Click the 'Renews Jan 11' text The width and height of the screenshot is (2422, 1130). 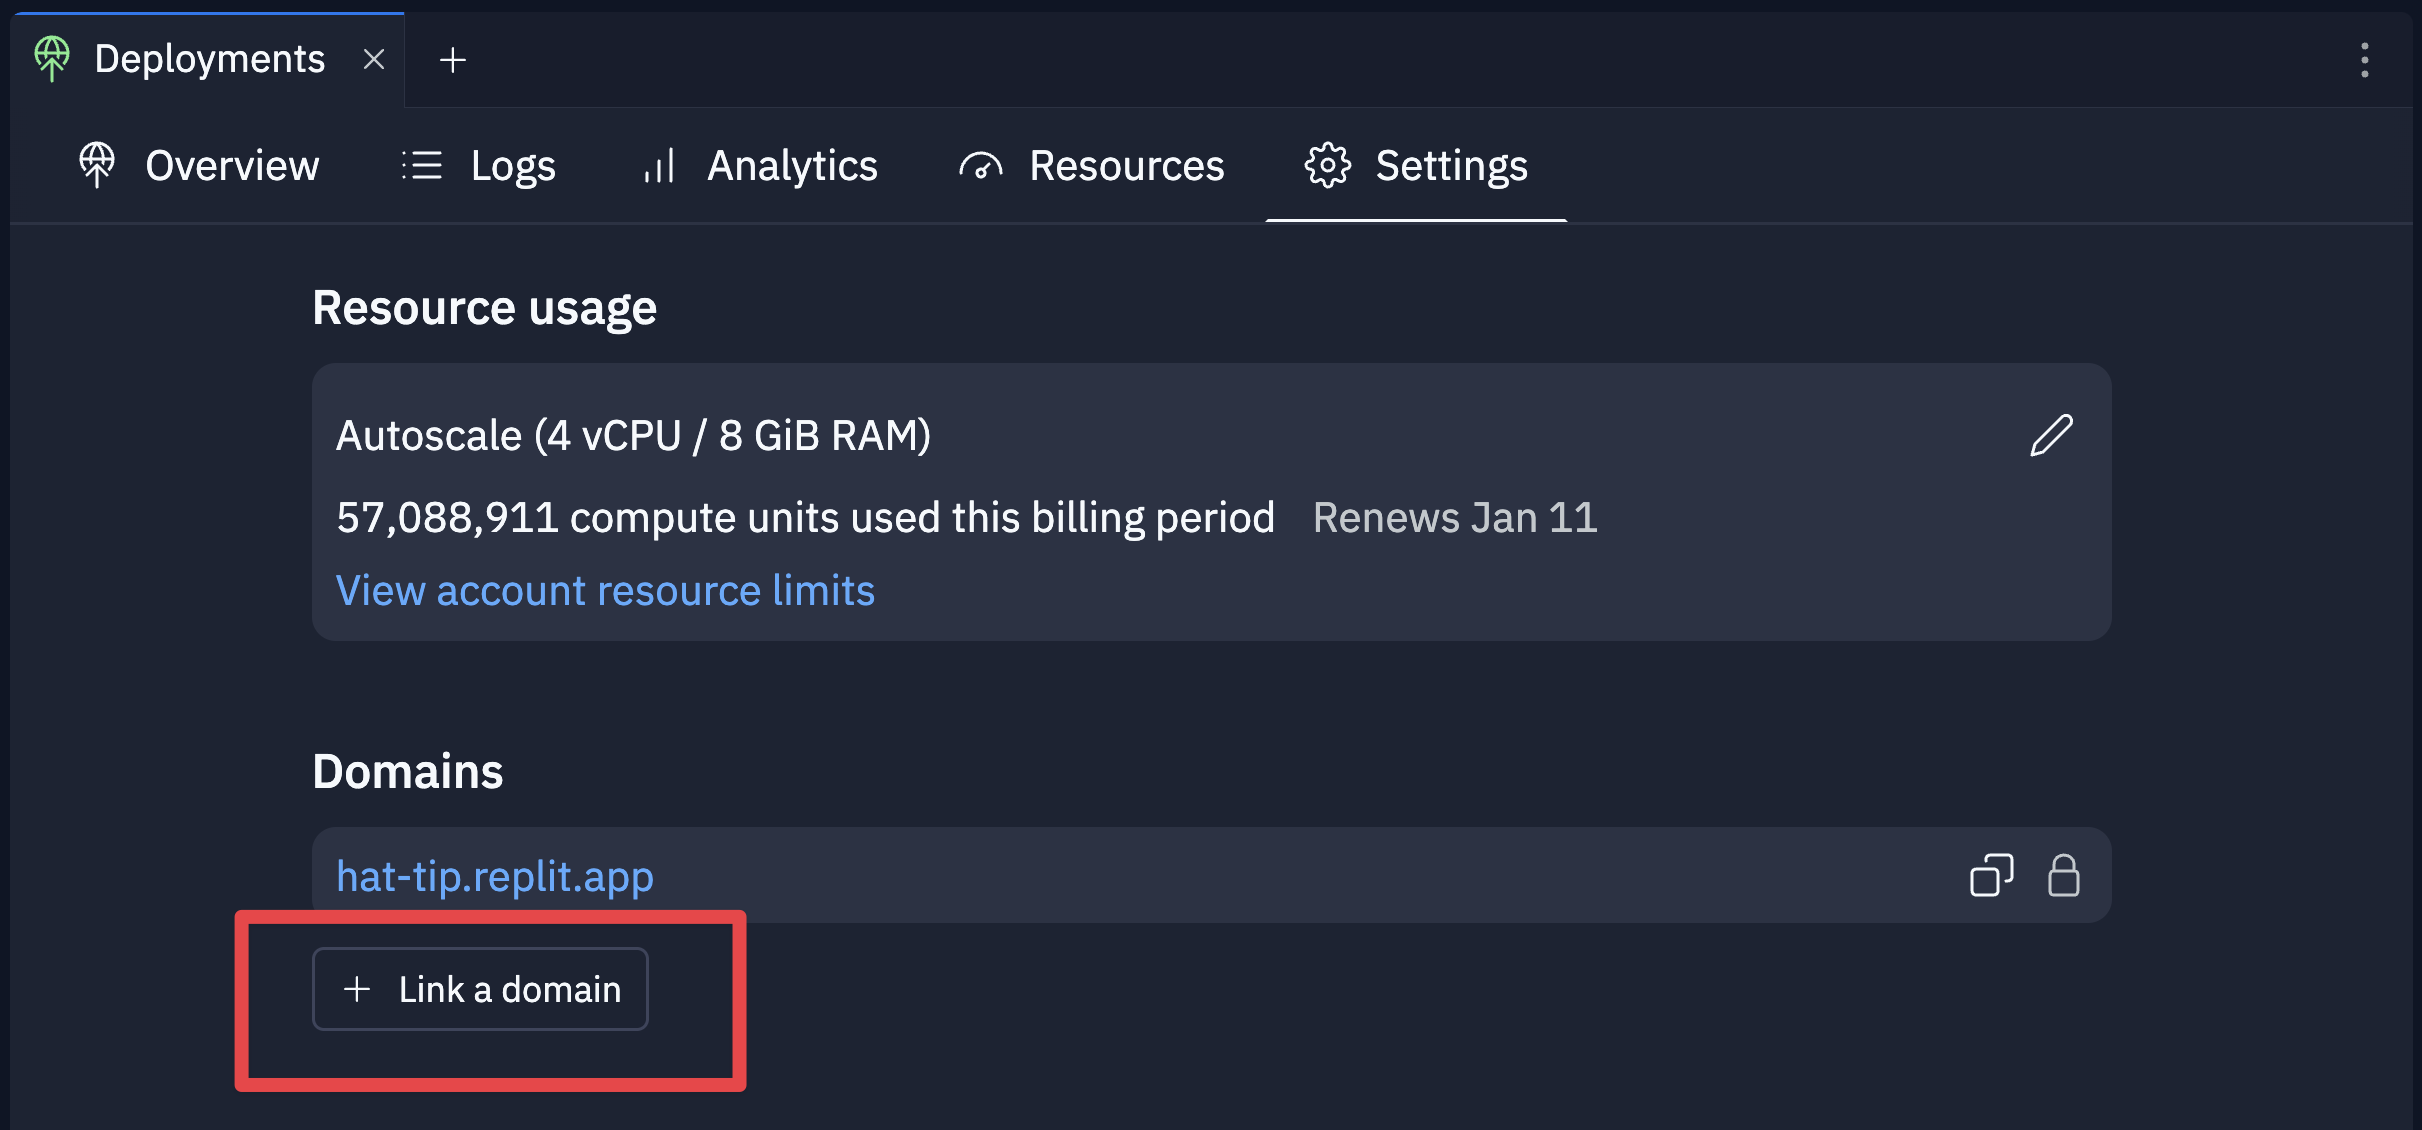point(1455,518)
